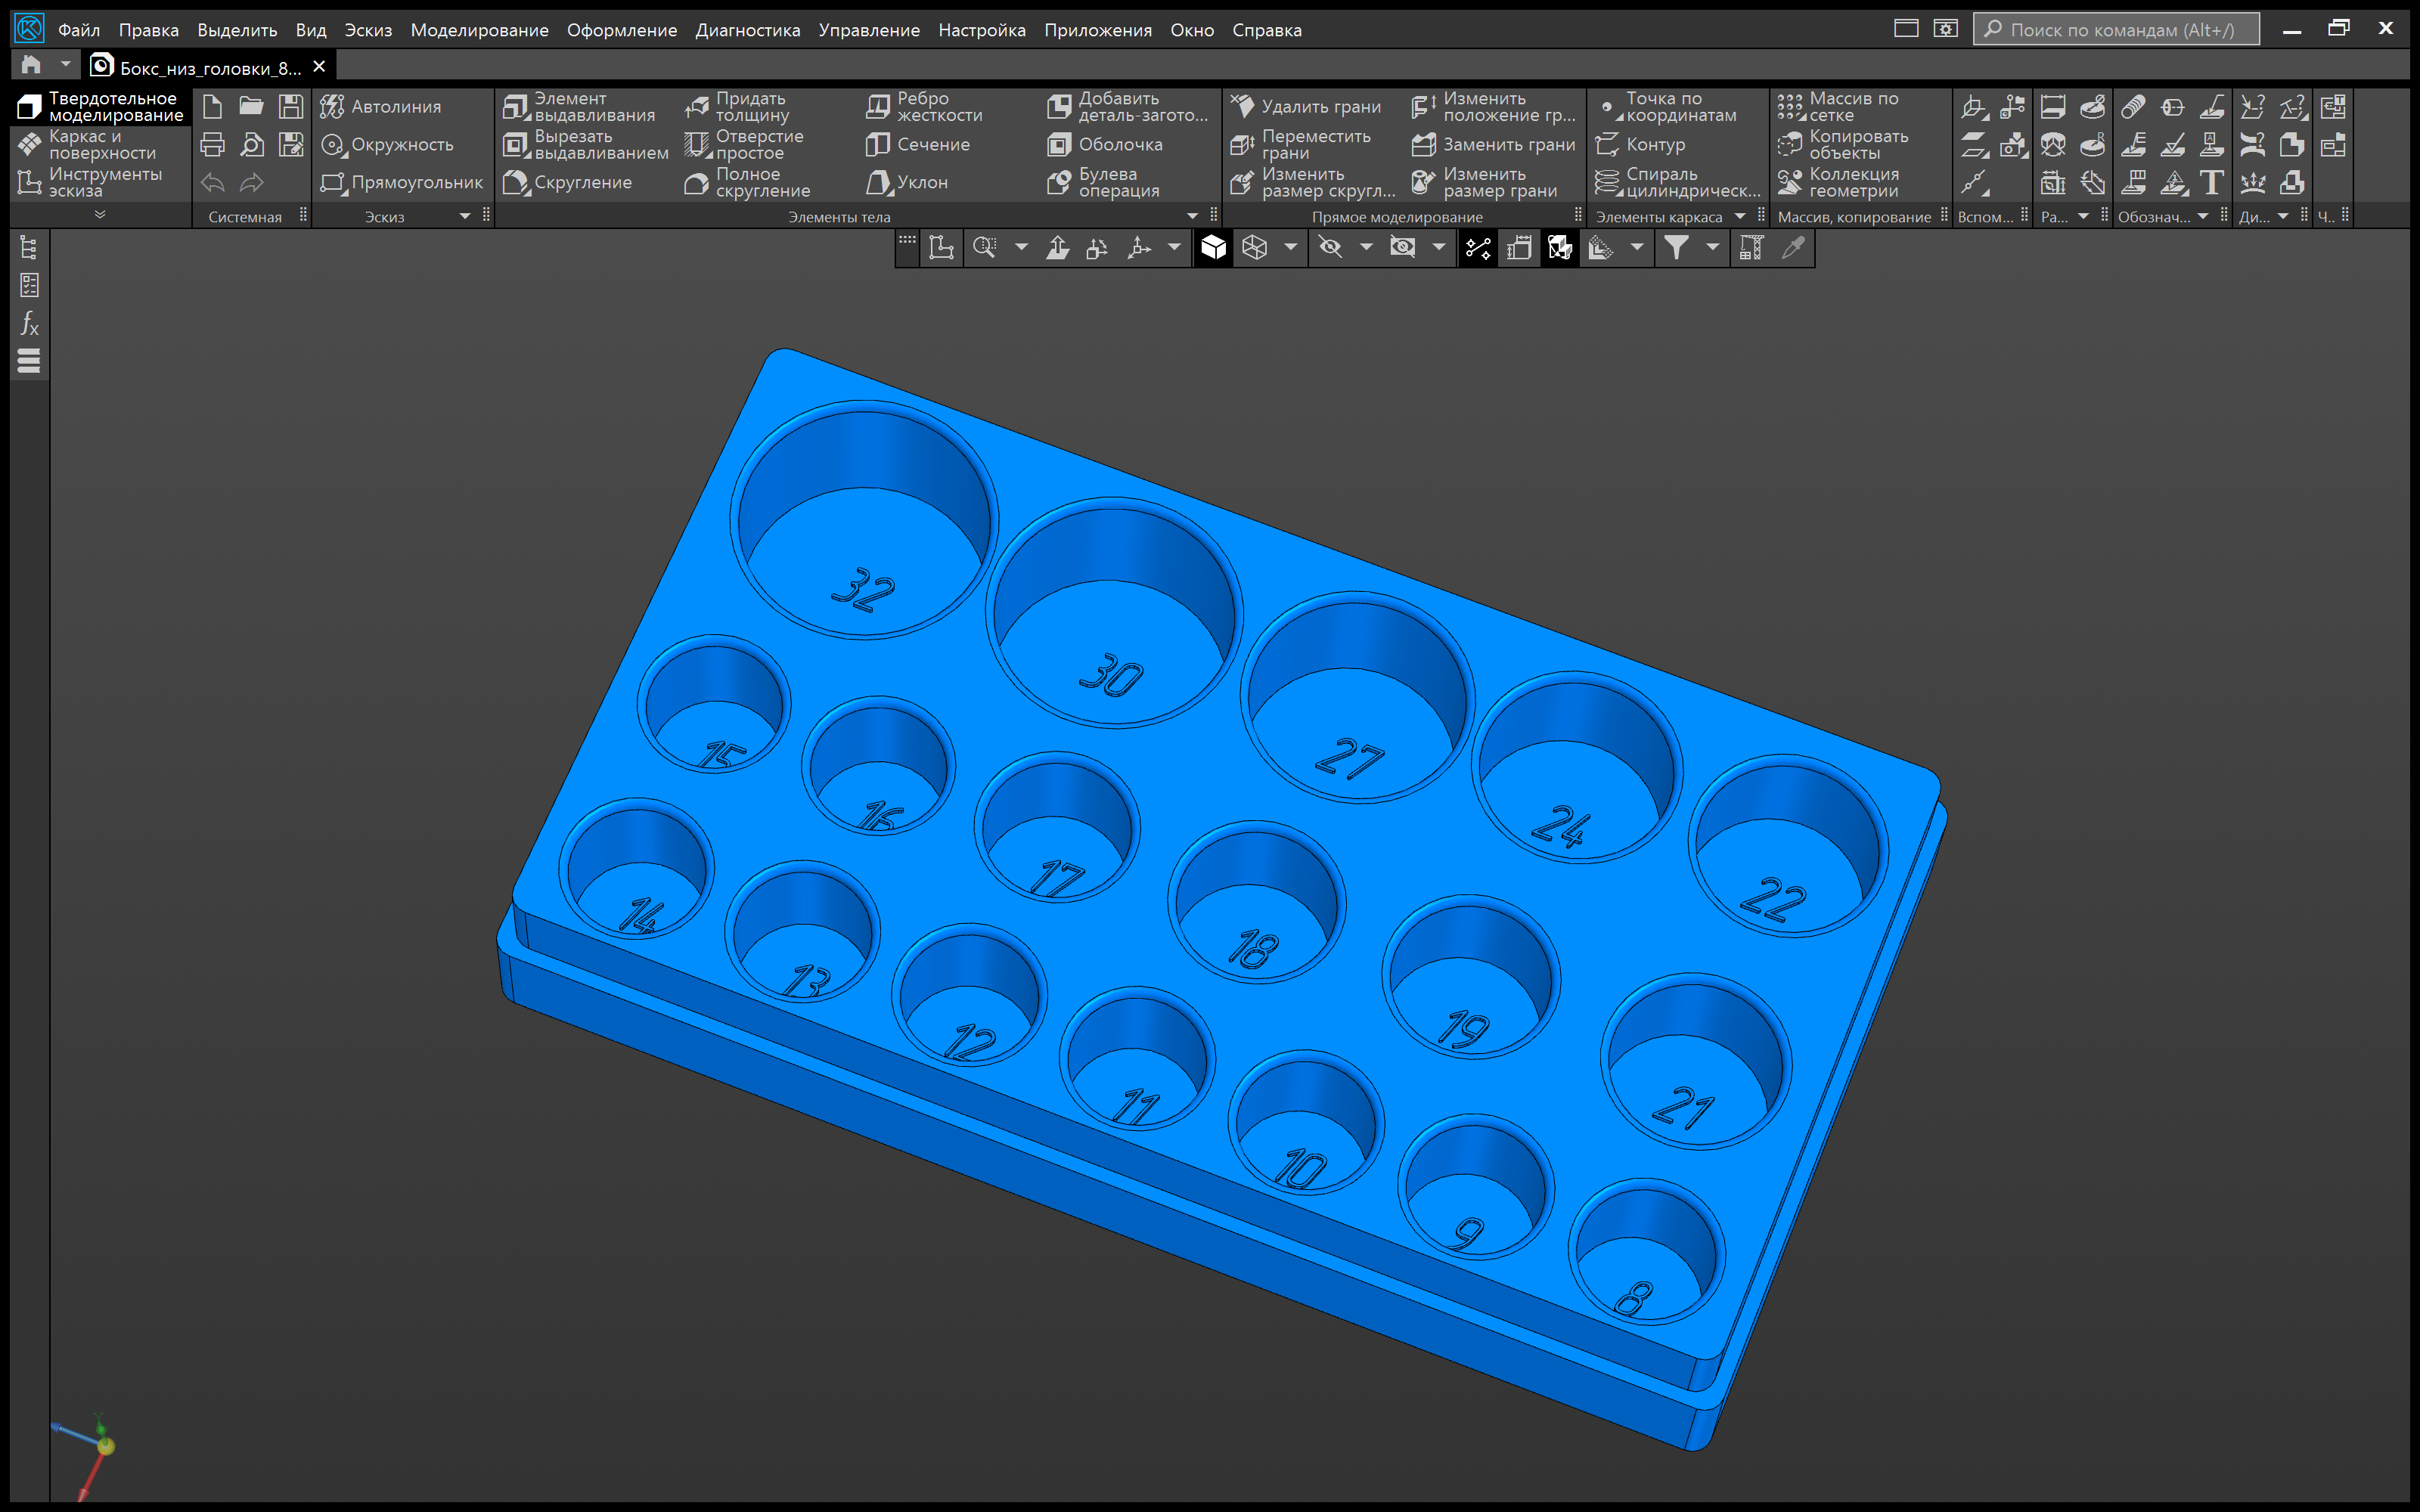Open the Диагностика menu
The height and width of the screenshot is (1512, 2420).
click(747, 30)
